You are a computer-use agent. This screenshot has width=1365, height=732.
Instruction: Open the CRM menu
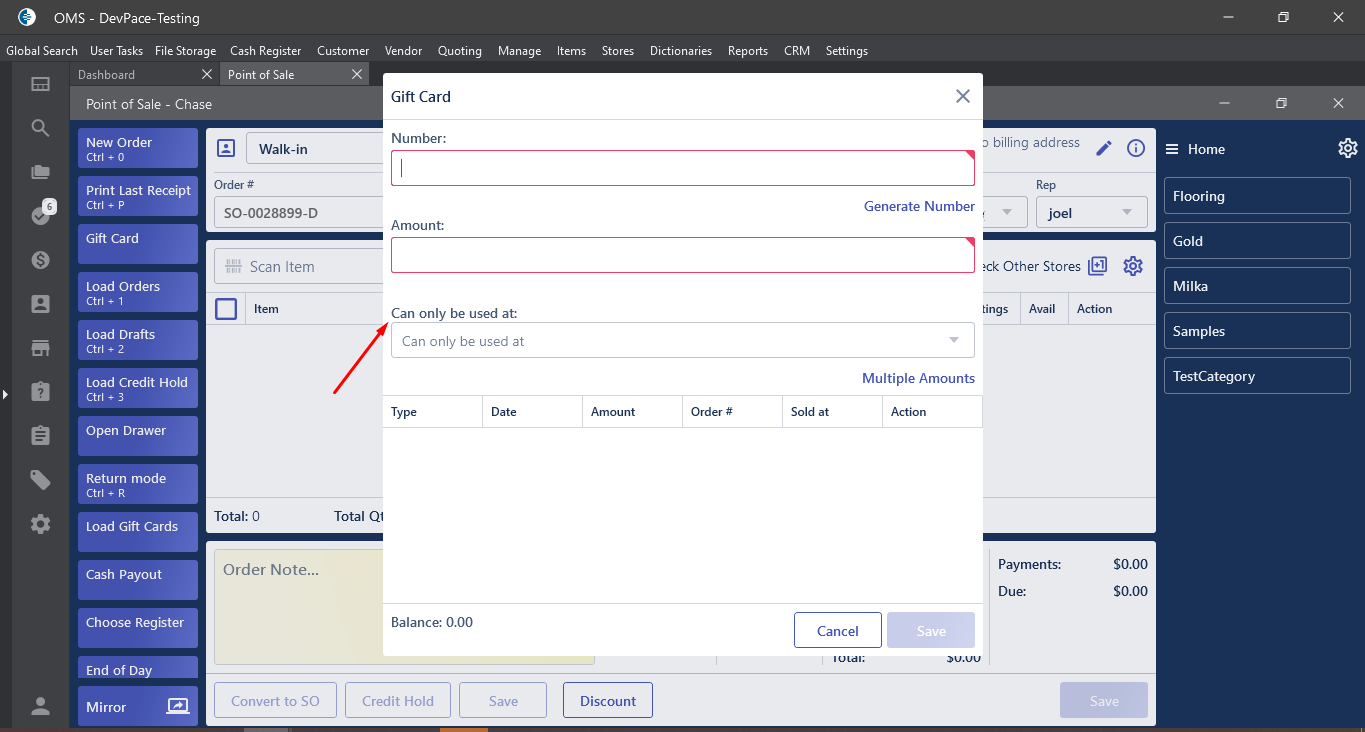coord(797,51)
